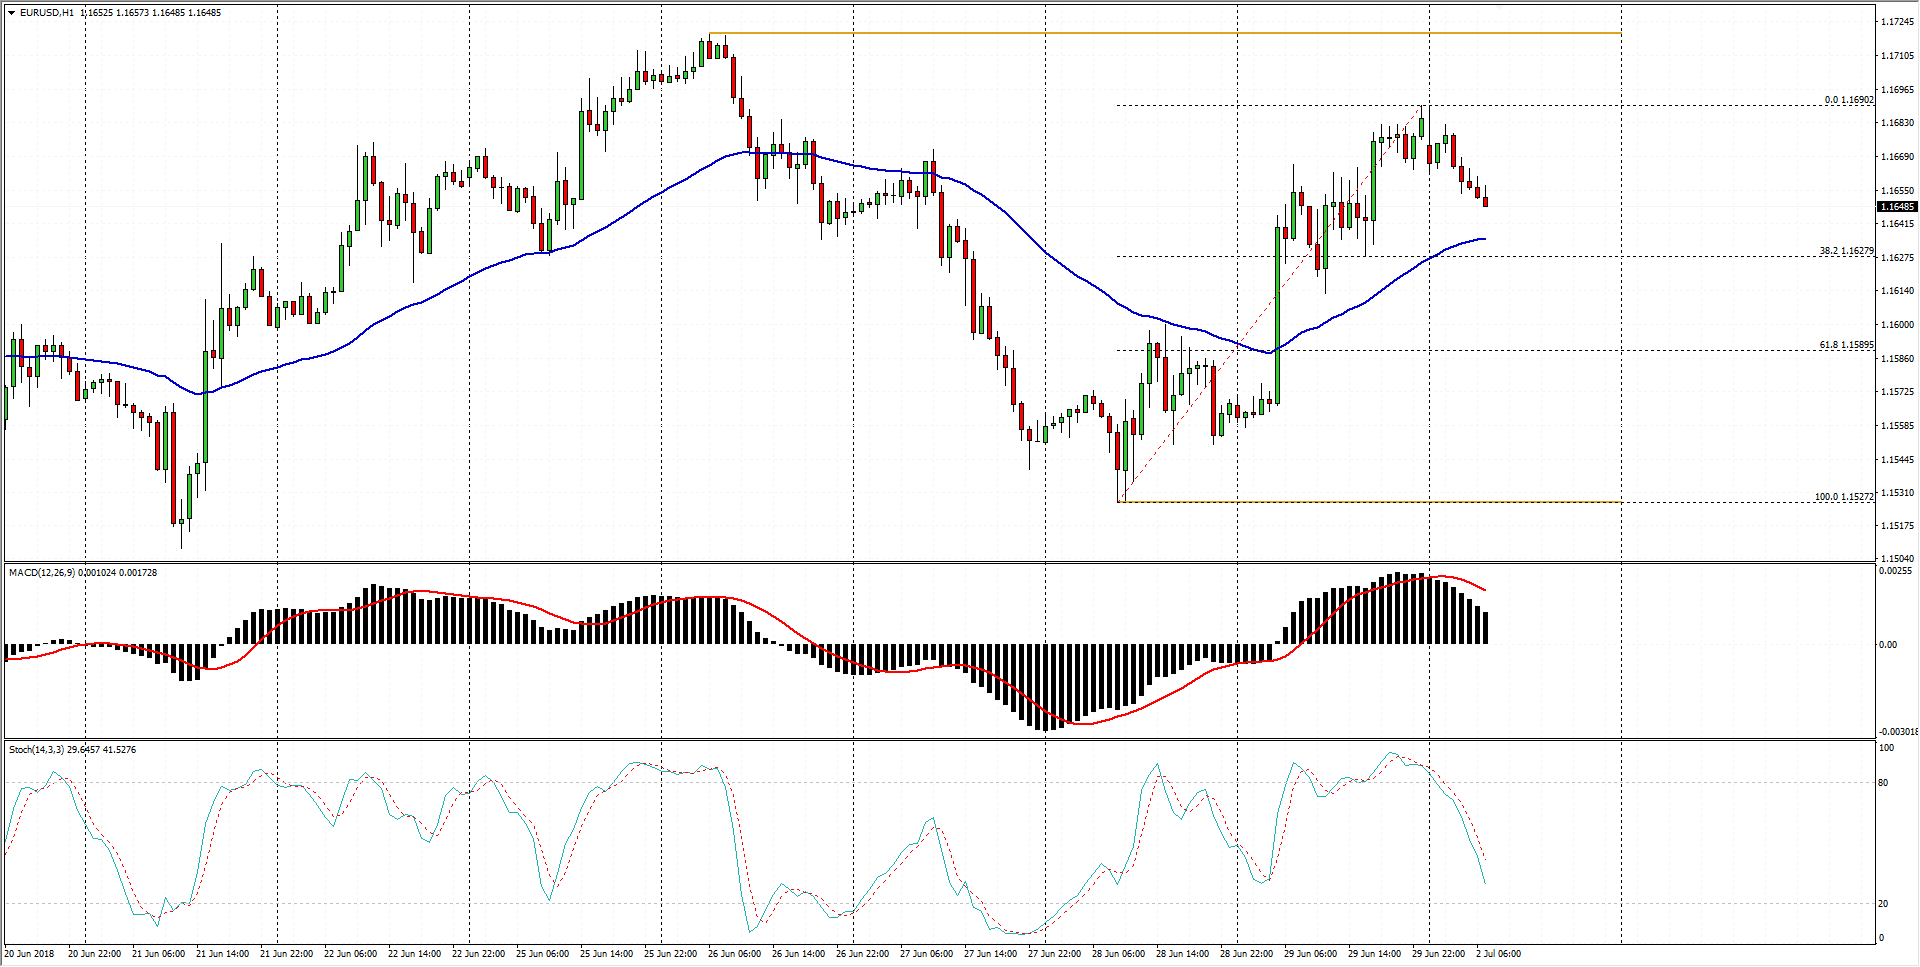Click the dropdown arrow beside EURUSD,H1
1920x967 pixels.
click(x=12, y=13)
